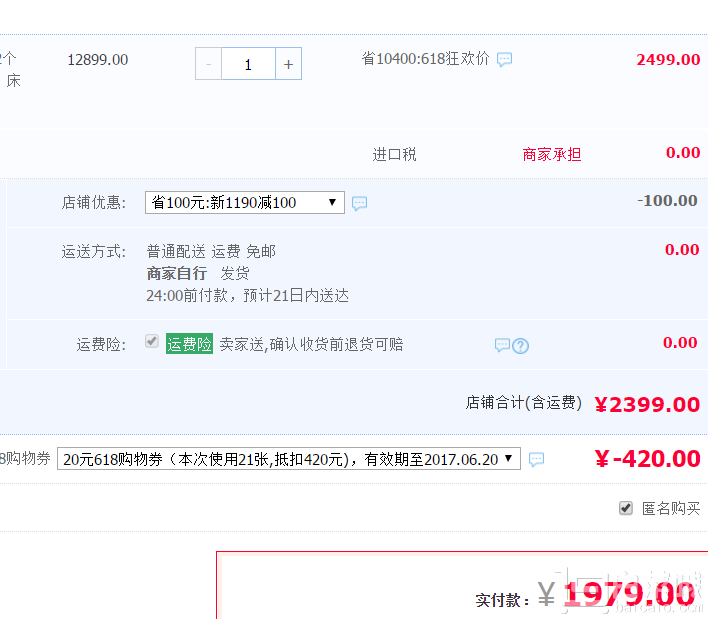The width and height of the screenshot is (708, 619).
Task: Open the chat icon beside 618狂欢价
Action: pos(504,59)
